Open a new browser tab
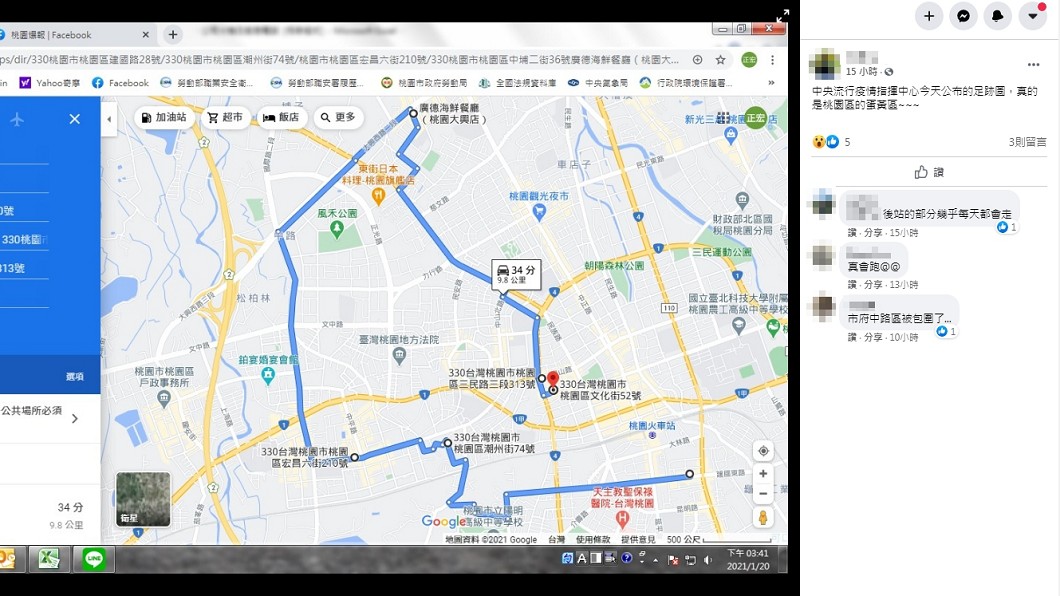This screenshot has height=596, width=1060. [173, 34]
